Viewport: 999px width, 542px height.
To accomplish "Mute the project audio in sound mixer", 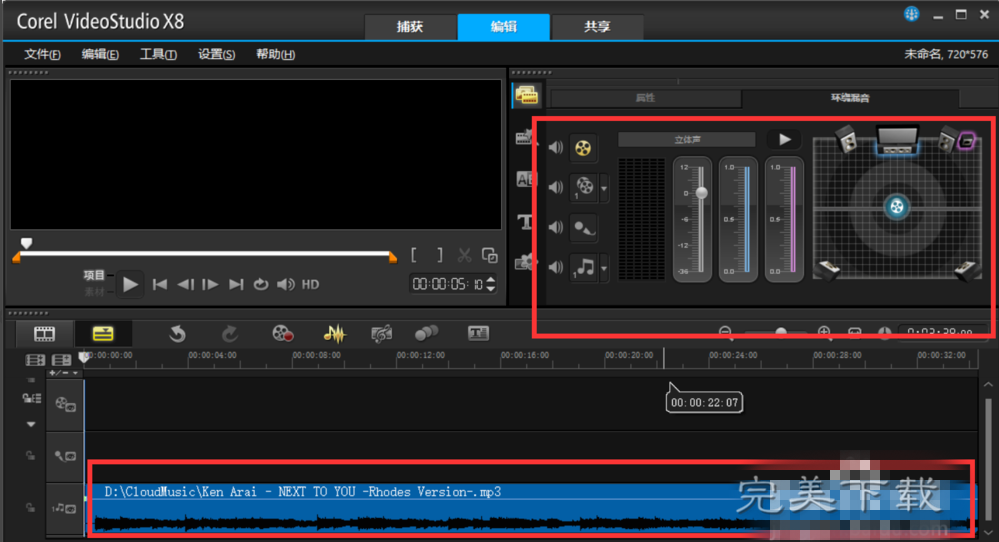I will point(556,148).
